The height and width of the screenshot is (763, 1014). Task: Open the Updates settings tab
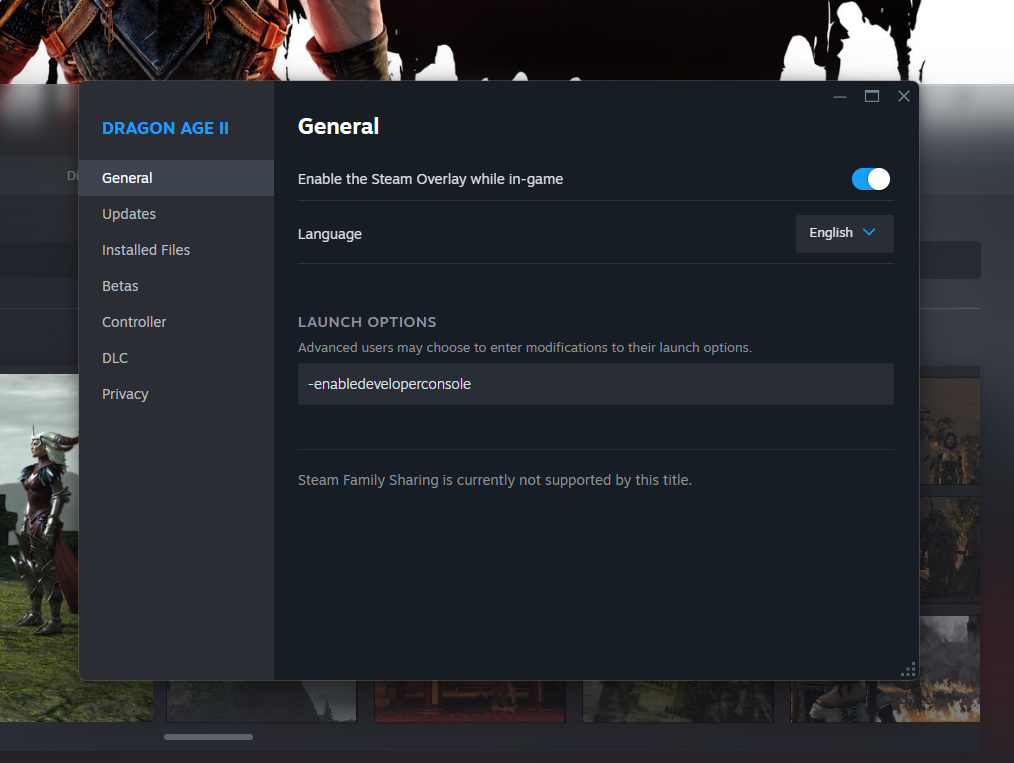pyautogui.click(x=177, y=214)
